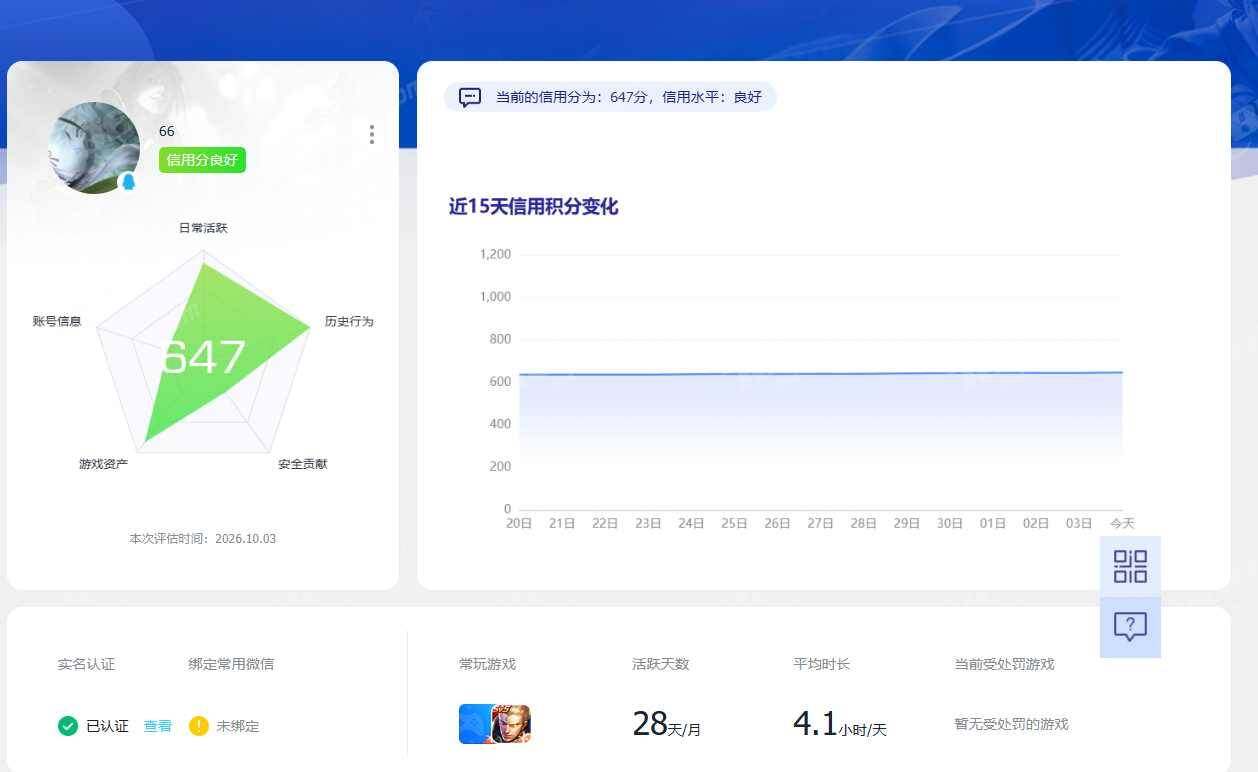
Task: Click the 已认证 status text
Action: tap(107, 726)
